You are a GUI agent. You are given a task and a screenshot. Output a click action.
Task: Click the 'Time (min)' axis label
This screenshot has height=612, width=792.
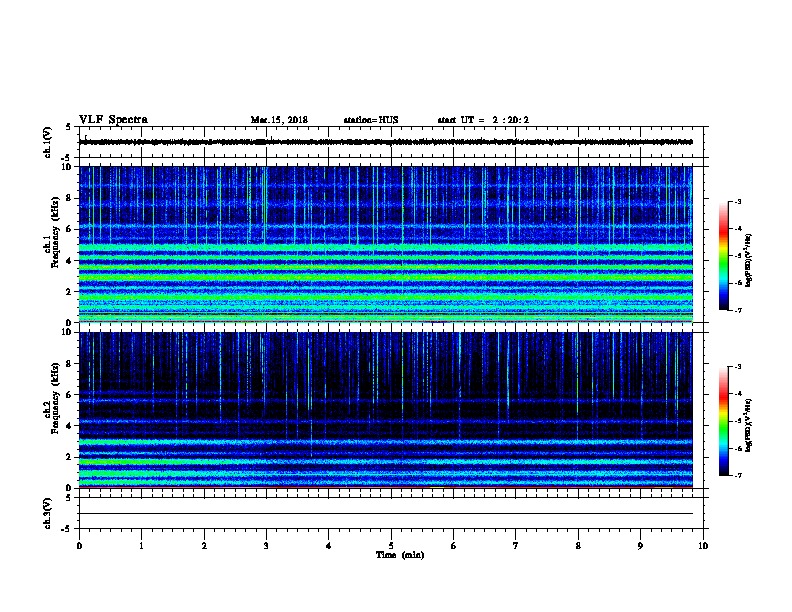(400, 555)
